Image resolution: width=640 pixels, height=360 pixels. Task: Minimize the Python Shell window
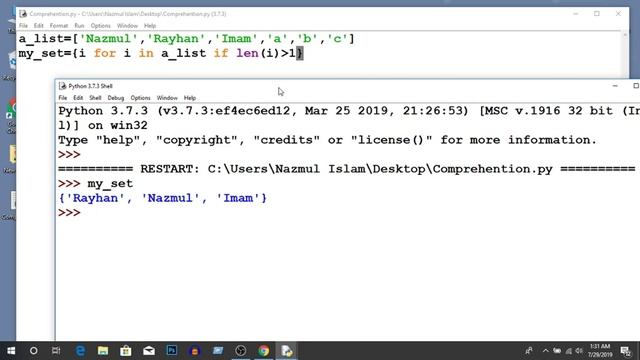coord(615,86)
